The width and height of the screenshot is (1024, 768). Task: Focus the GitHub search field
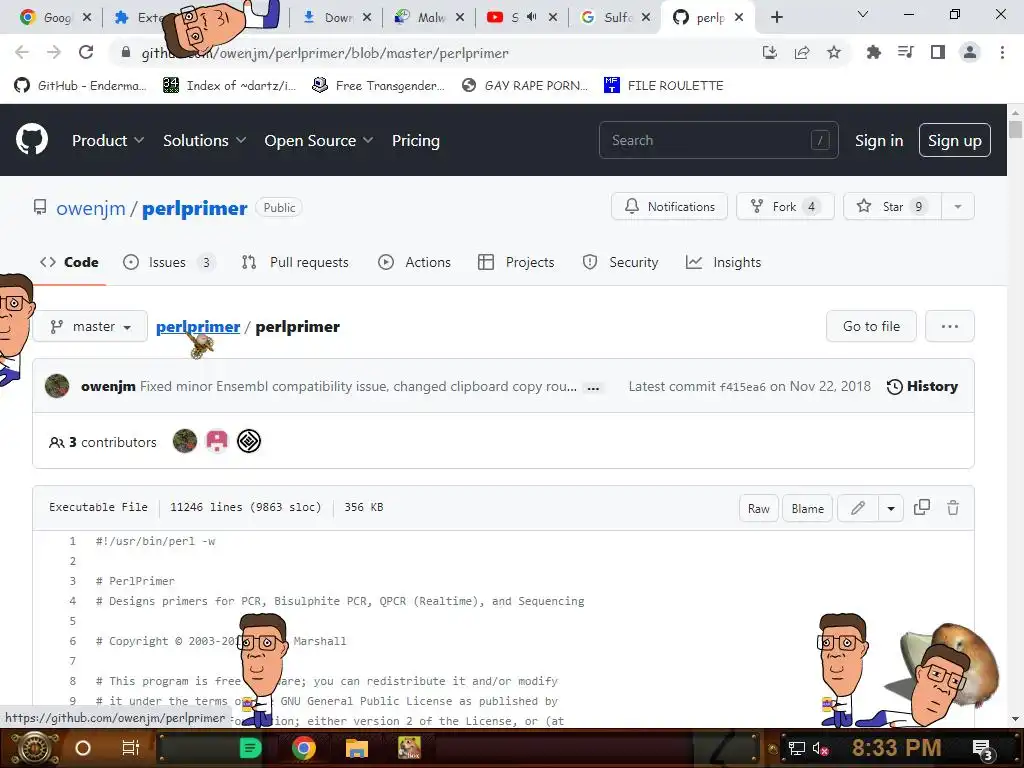718,140
